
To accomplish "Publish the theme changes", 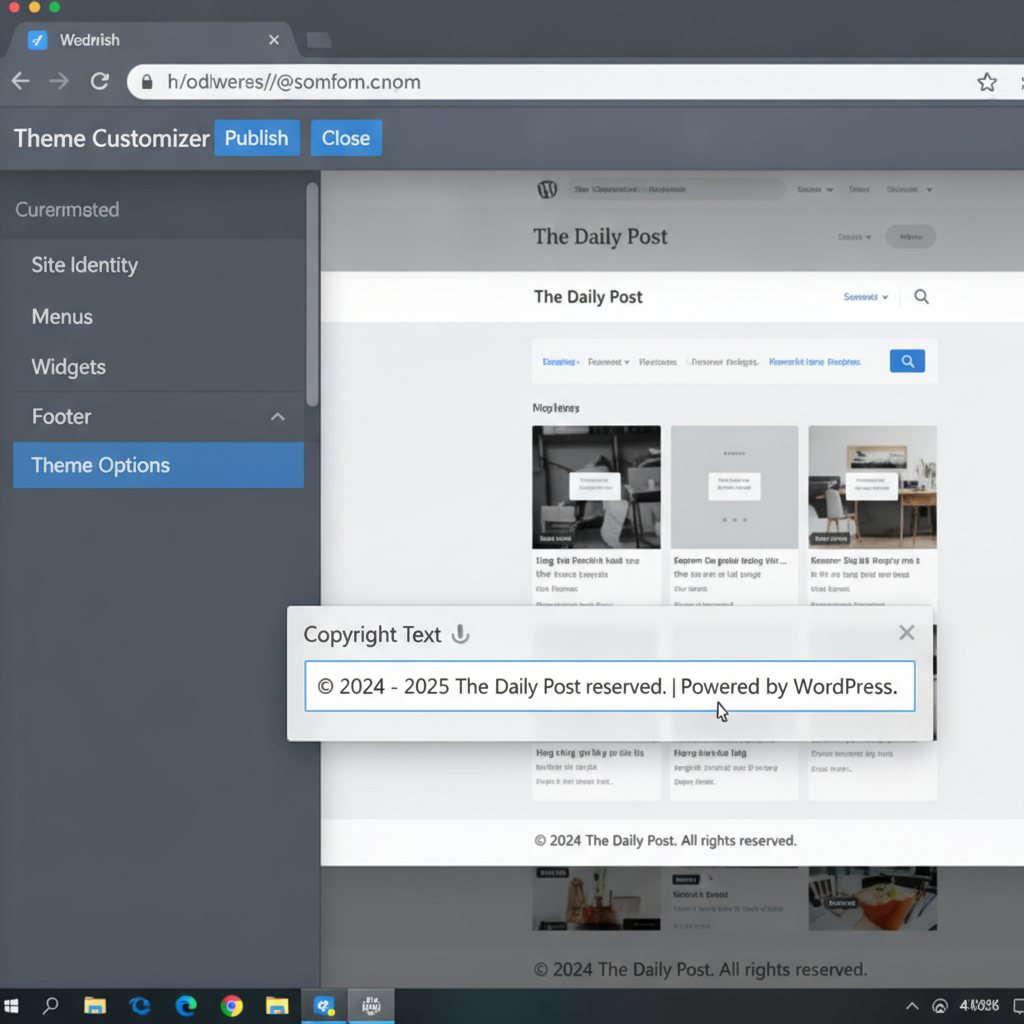I will (x=257, y=138).
